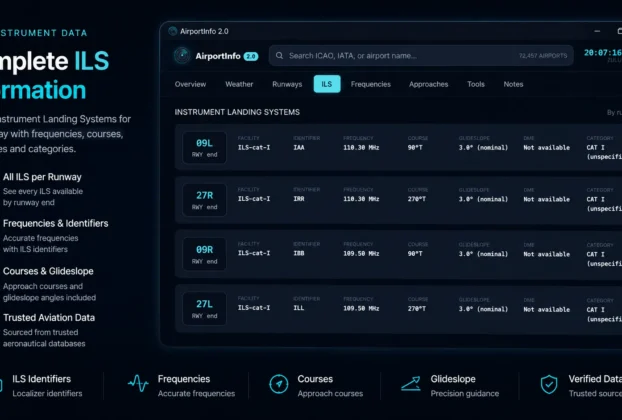The image size is (622, 420).
Task: Click identifier IAA in the 09L row
Action: [x=299, y=148]
